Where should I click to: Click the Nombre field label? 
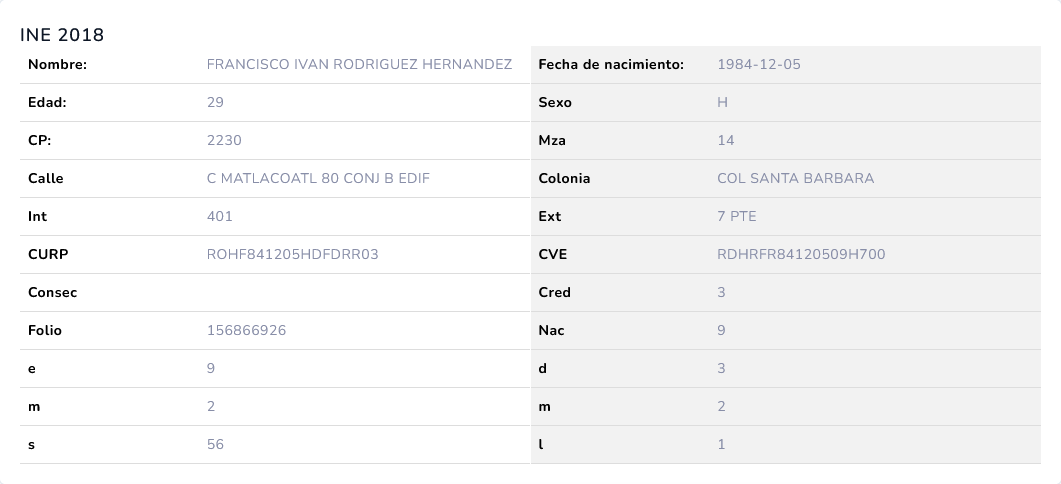click(x=58, y=65)
